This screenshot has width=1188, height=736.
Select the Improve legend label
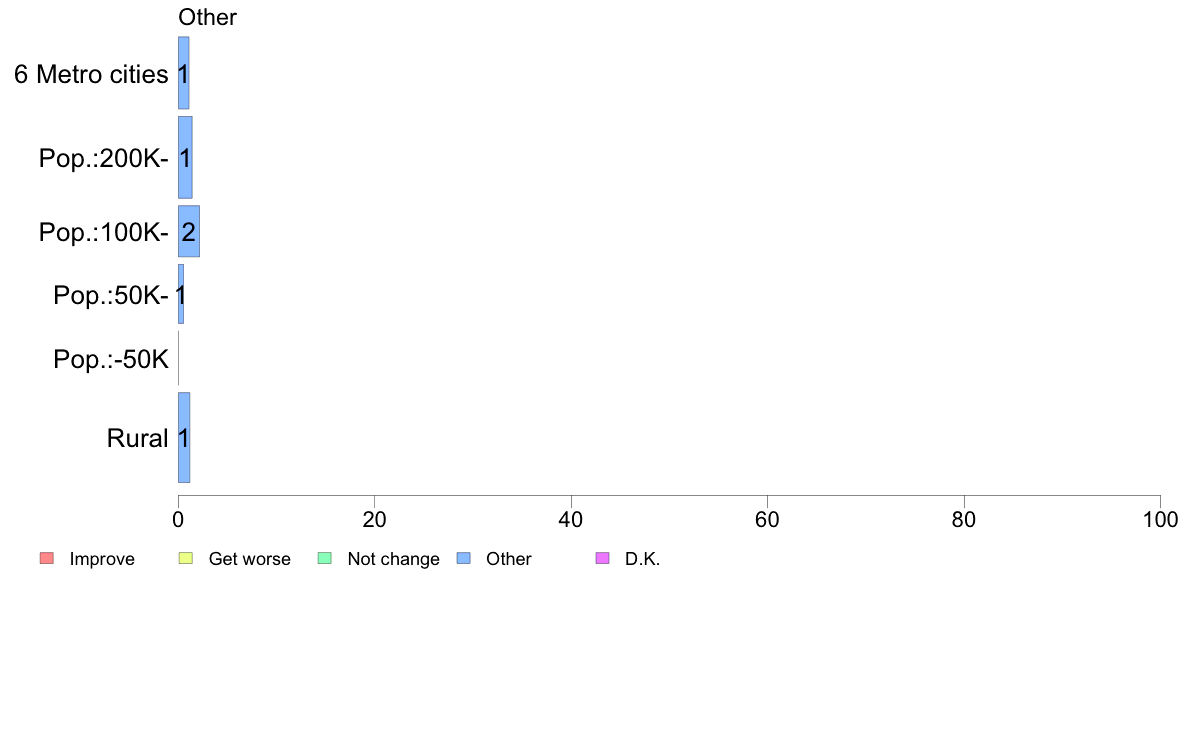[x=102, y=559]
